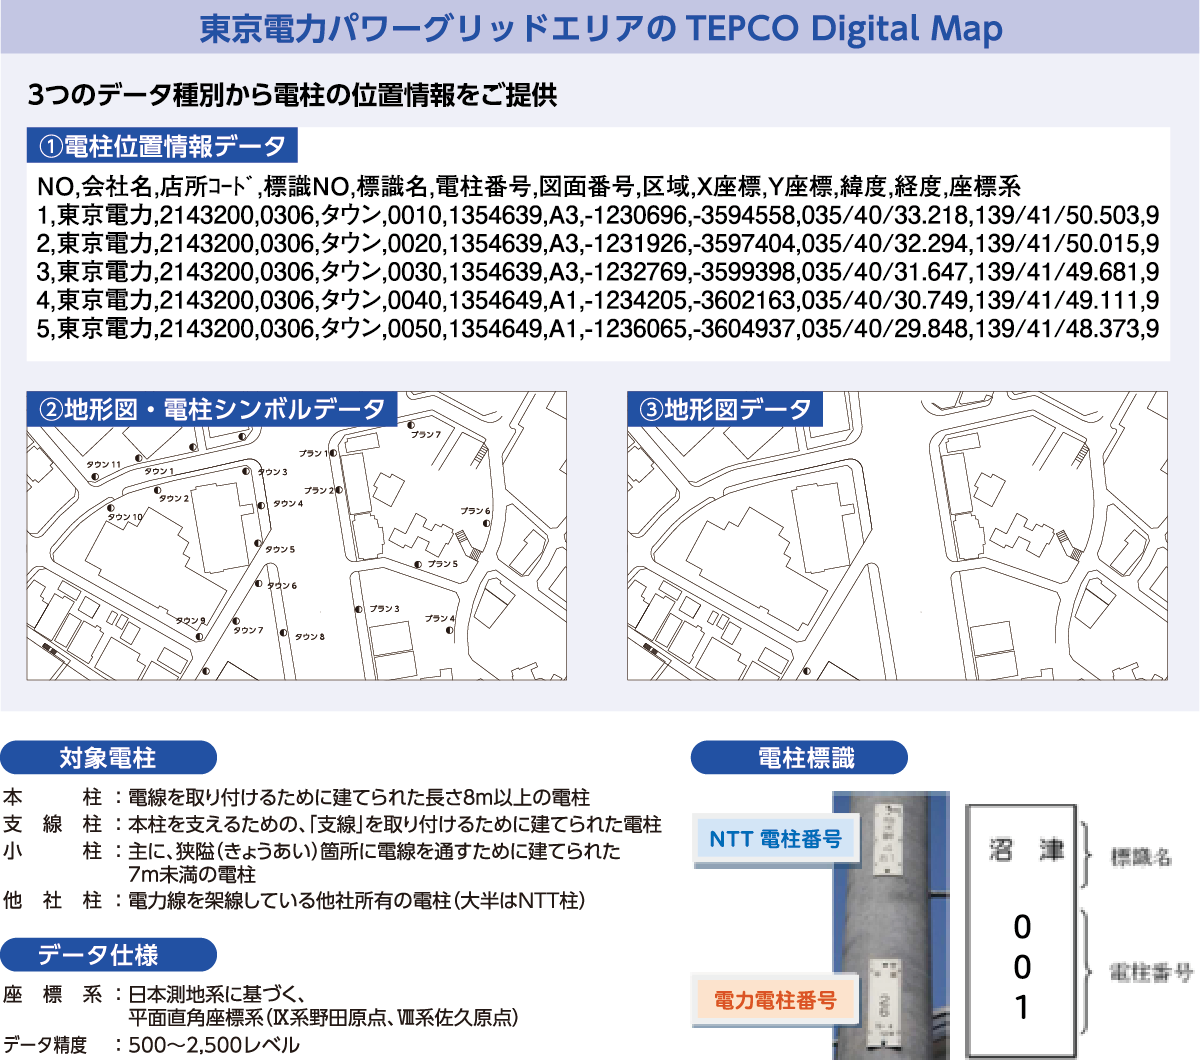The height and width of the screenshot is (1064, 1200).
Task: Select the タウン 11 pole marker
Action: 95,478
